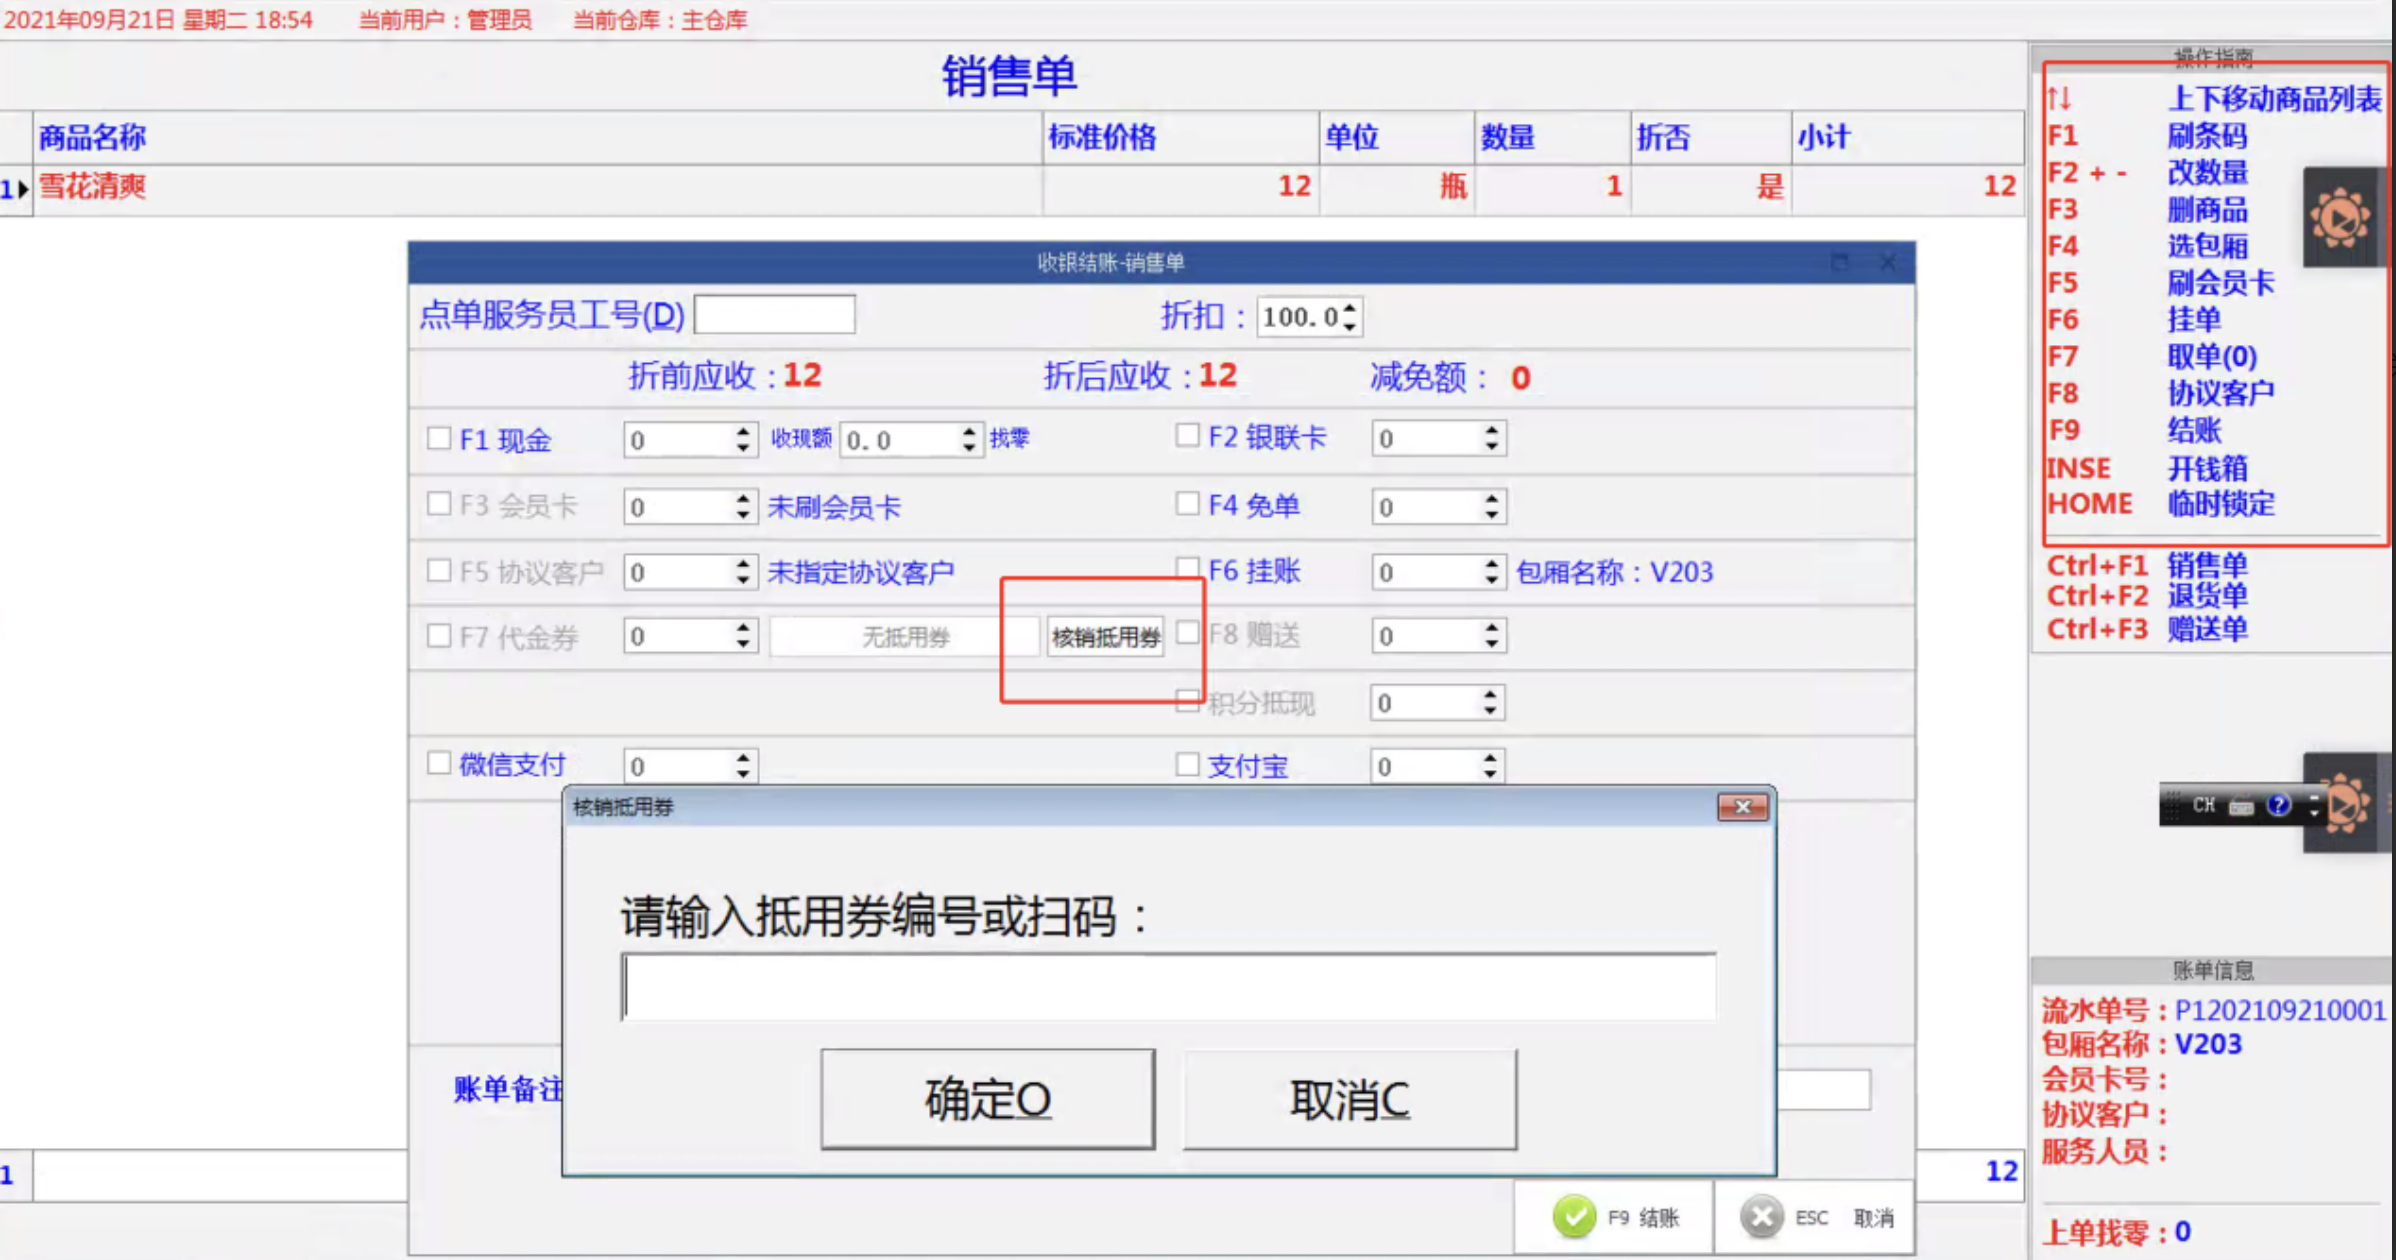Click the keyboard icon in language bar
Screen dimensions: 2396x1260
point(2241,806)
